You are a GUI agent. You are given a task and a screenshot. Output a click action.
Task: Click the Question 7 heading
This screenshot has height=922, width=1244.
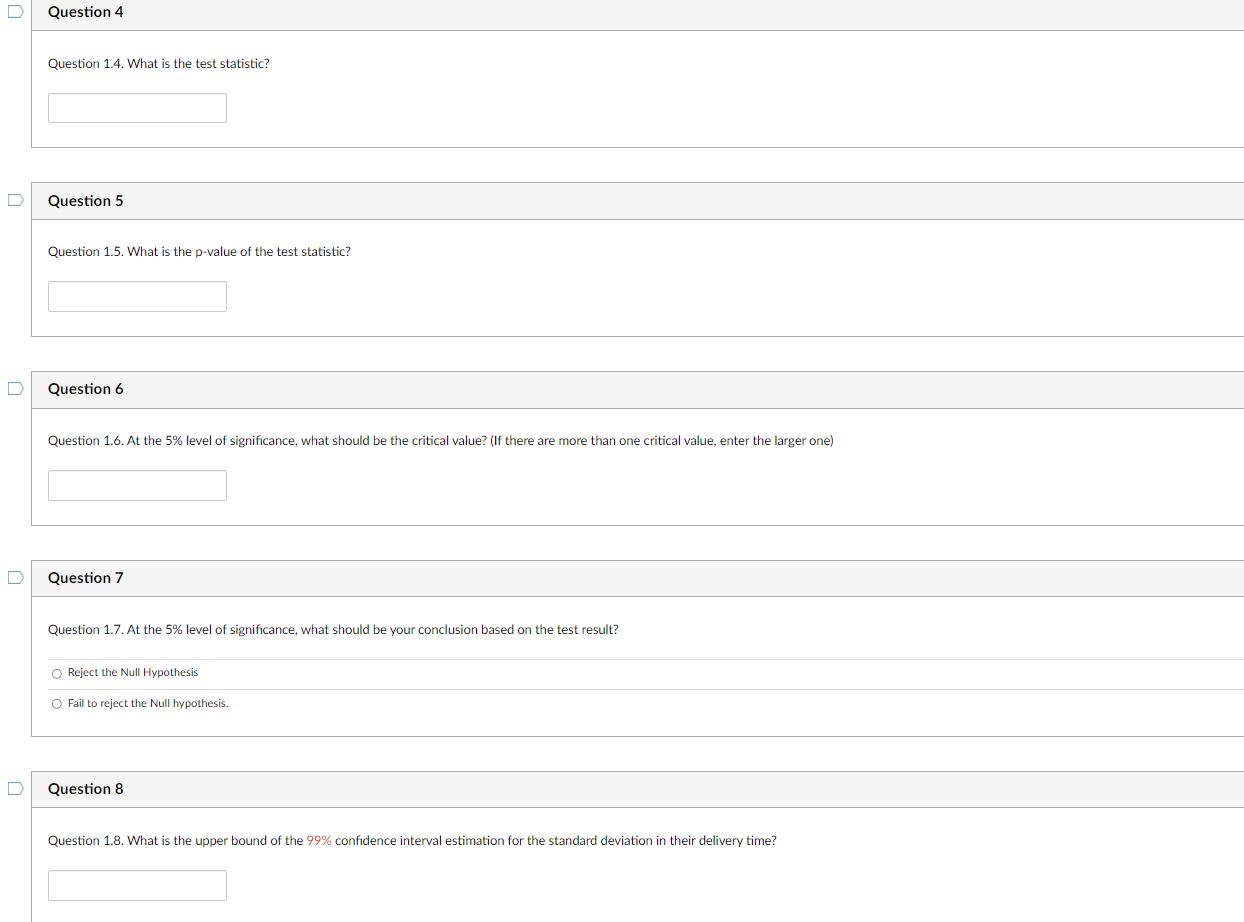(86, 577)
